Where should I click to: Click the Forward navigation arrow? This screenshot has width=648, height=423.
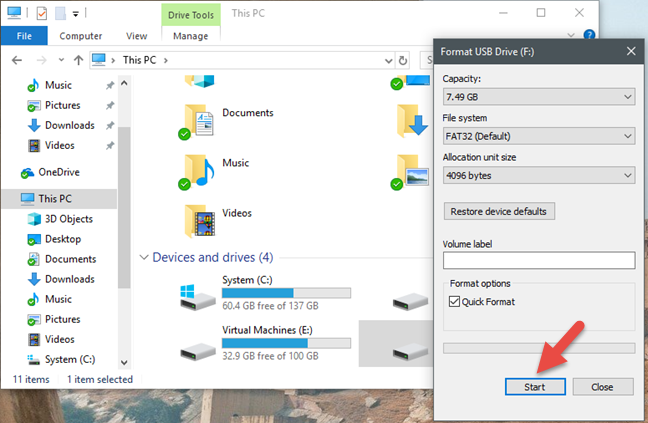coord(41,60)
